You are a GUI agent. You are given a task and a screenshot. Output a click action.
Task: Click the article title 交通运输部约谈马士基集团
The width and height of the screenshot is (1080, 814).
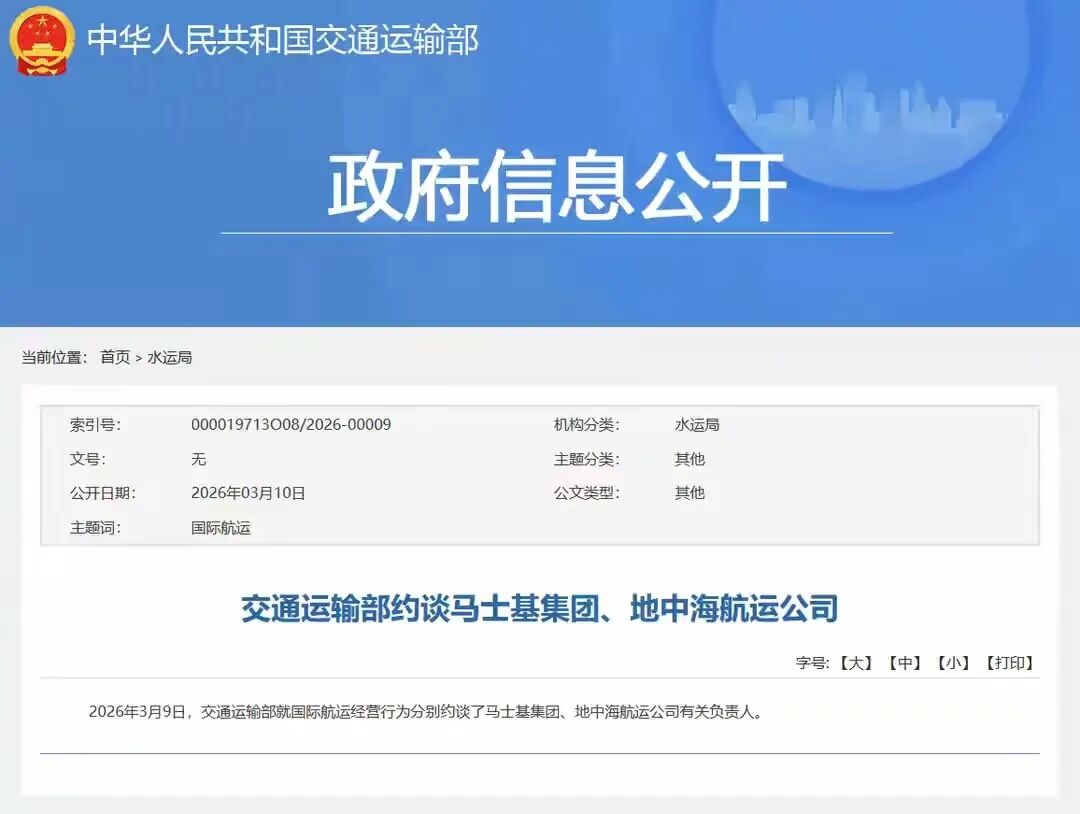pyautogui.click(x=539, y=608)
